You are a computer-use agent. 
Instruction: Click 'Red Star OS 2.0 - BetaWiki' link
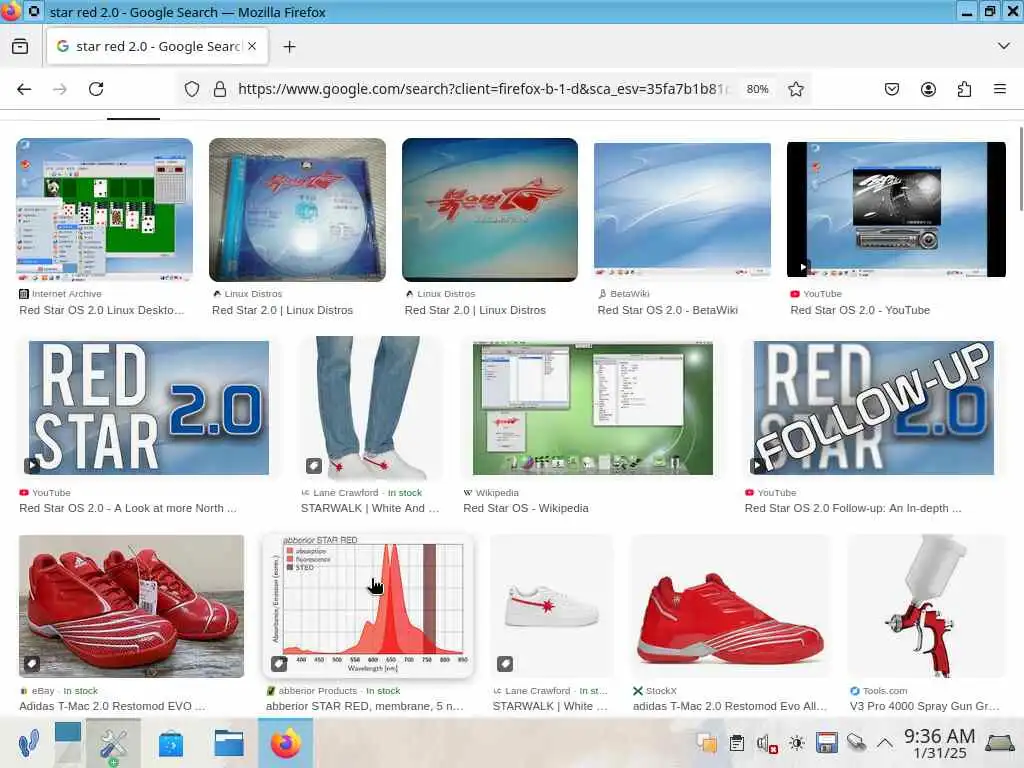click(667, 310)
